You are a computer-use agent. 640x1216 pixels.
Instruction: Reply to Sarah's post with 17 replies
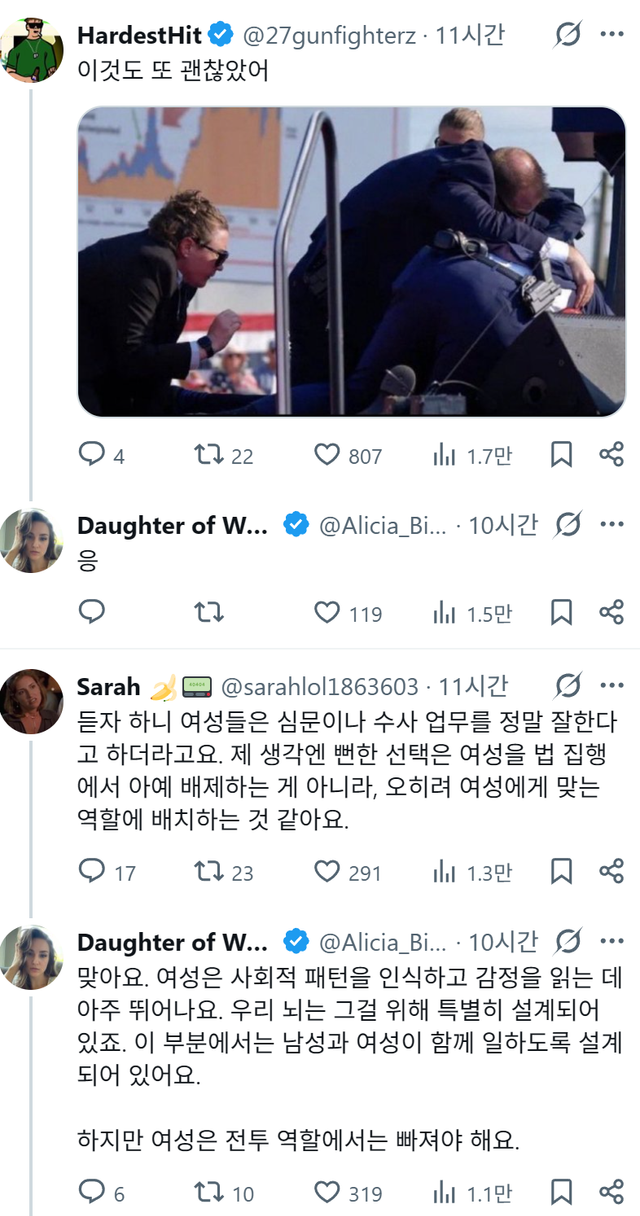pyautogui.click(x=92, y=872)
